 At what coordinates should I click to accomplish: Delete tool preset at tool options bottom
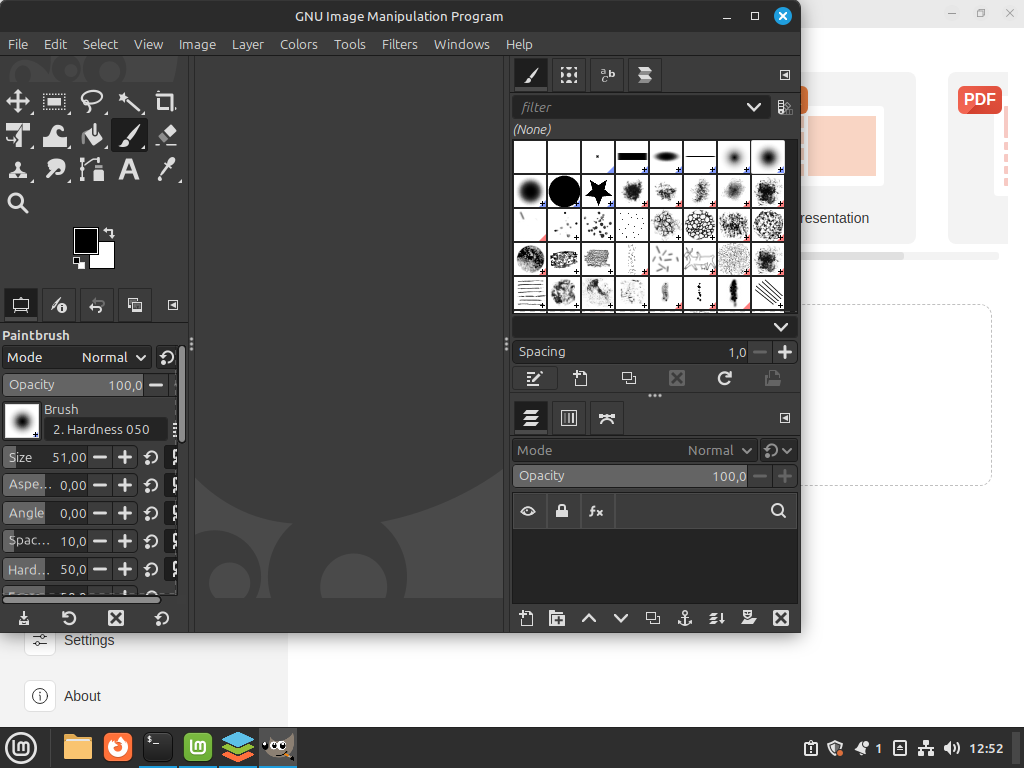tap(116, 618)
